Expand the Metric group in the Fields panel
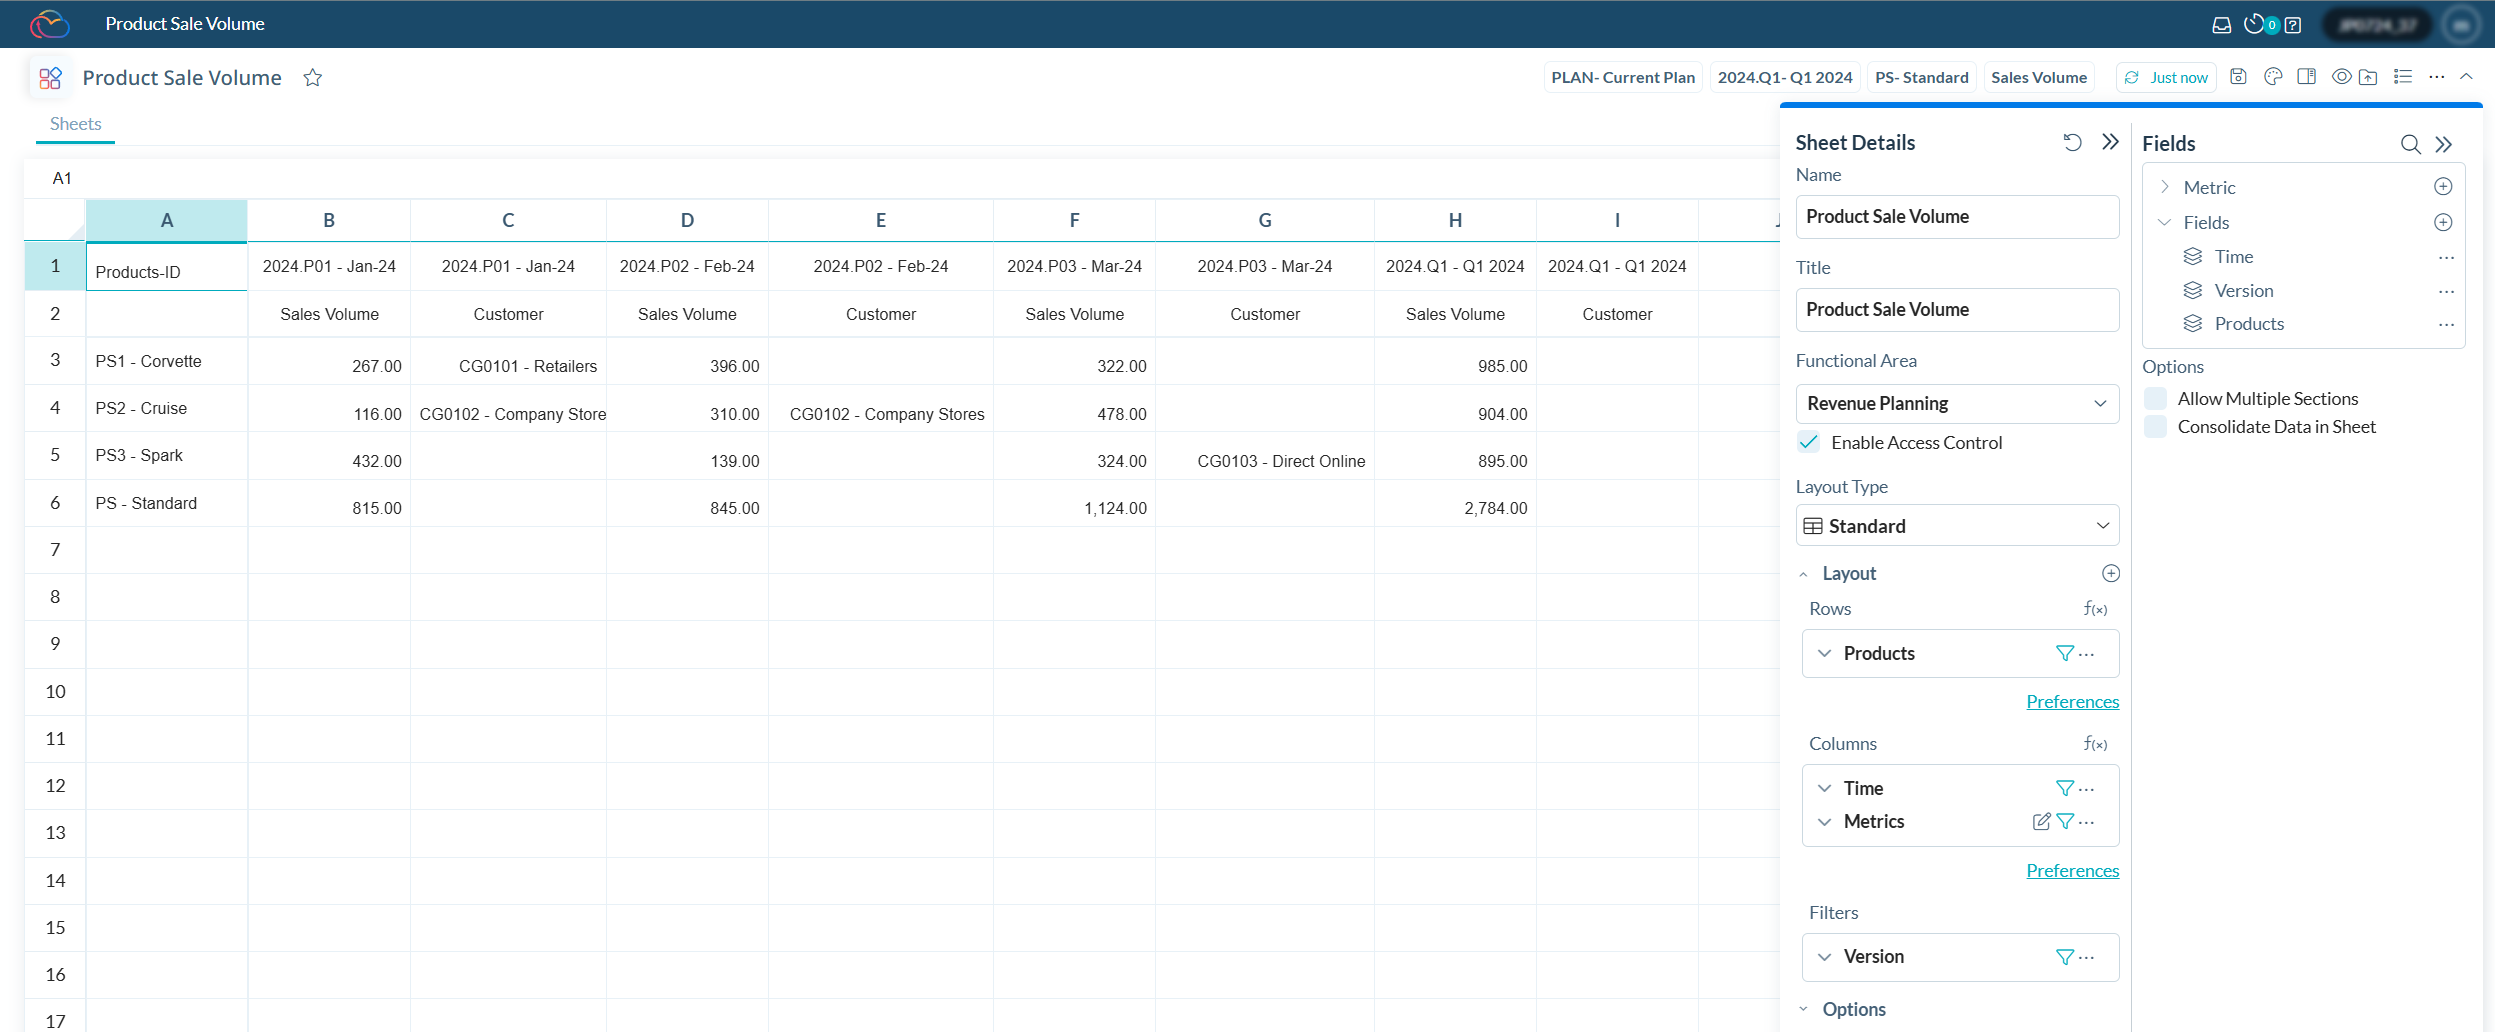 tap(2166, 187)
